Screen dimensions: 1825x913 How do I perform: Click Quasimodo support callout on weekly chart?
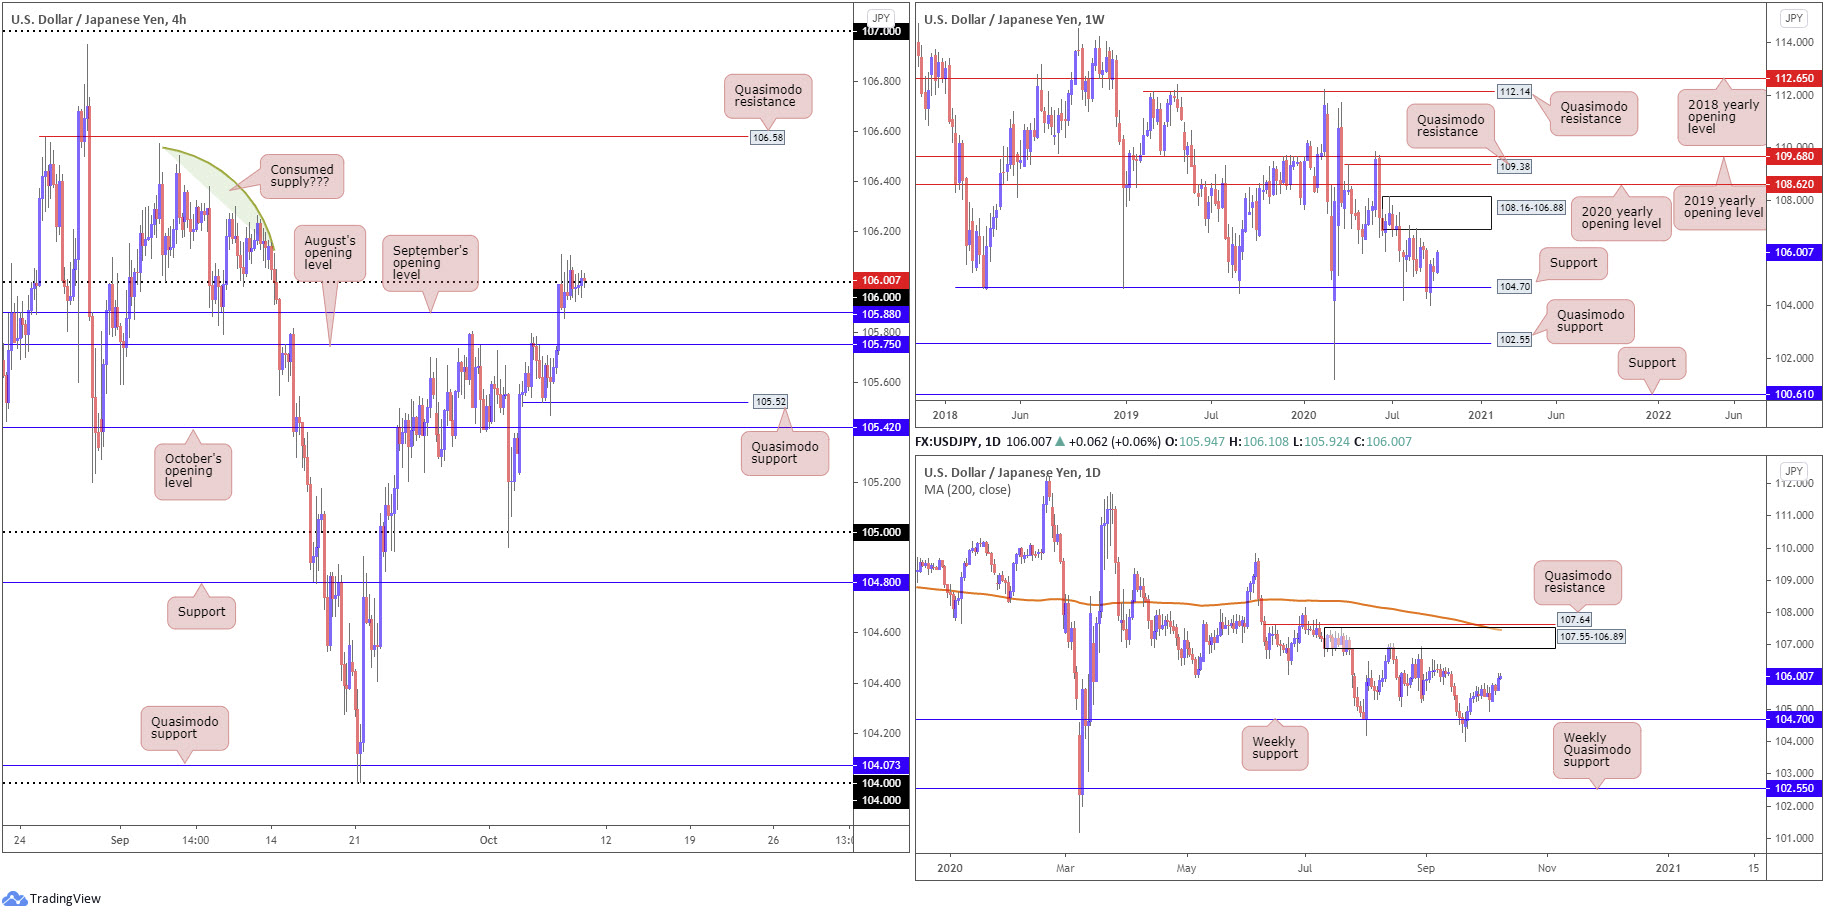tap(1590, 321)
